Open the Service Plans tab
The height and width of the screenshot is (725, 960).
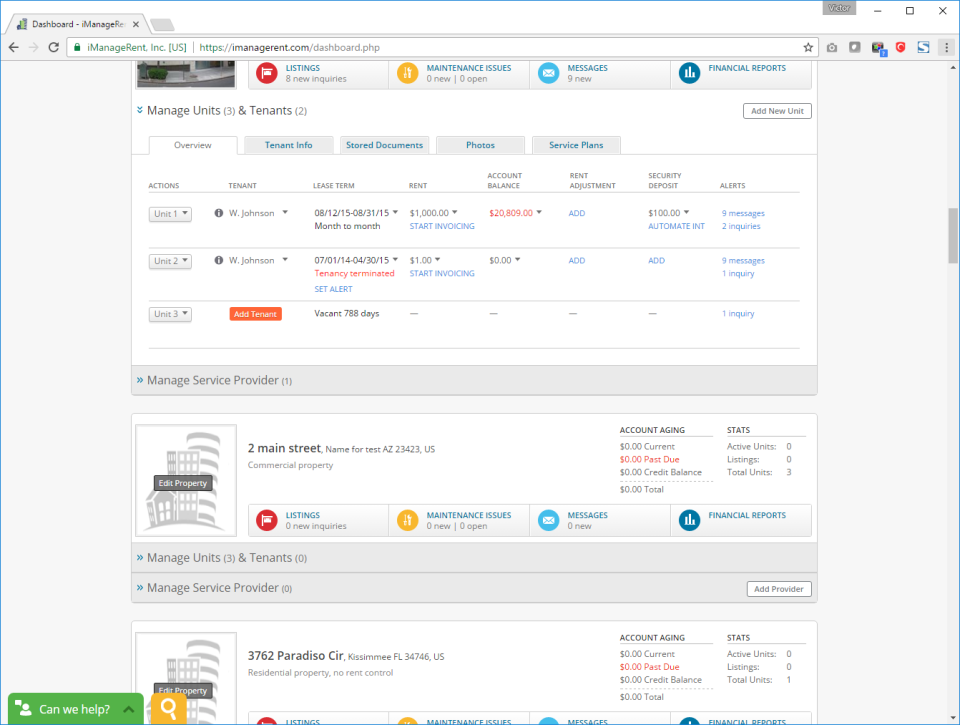576,144
